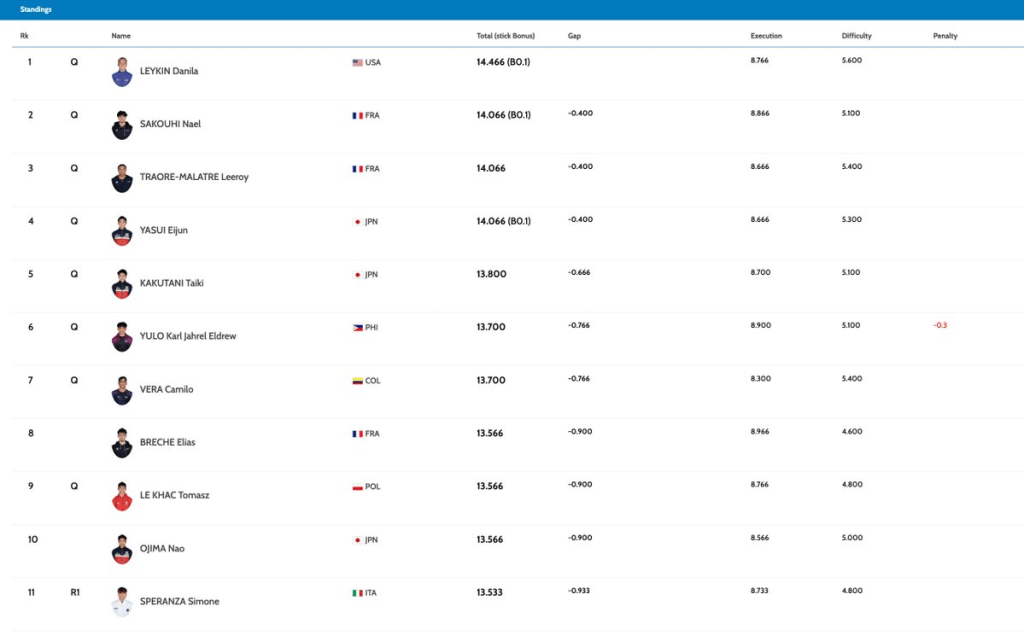Click the Poland flag icon for Le Khac
This screenshot has height=635, width=1024.
[x=357, y=486]
